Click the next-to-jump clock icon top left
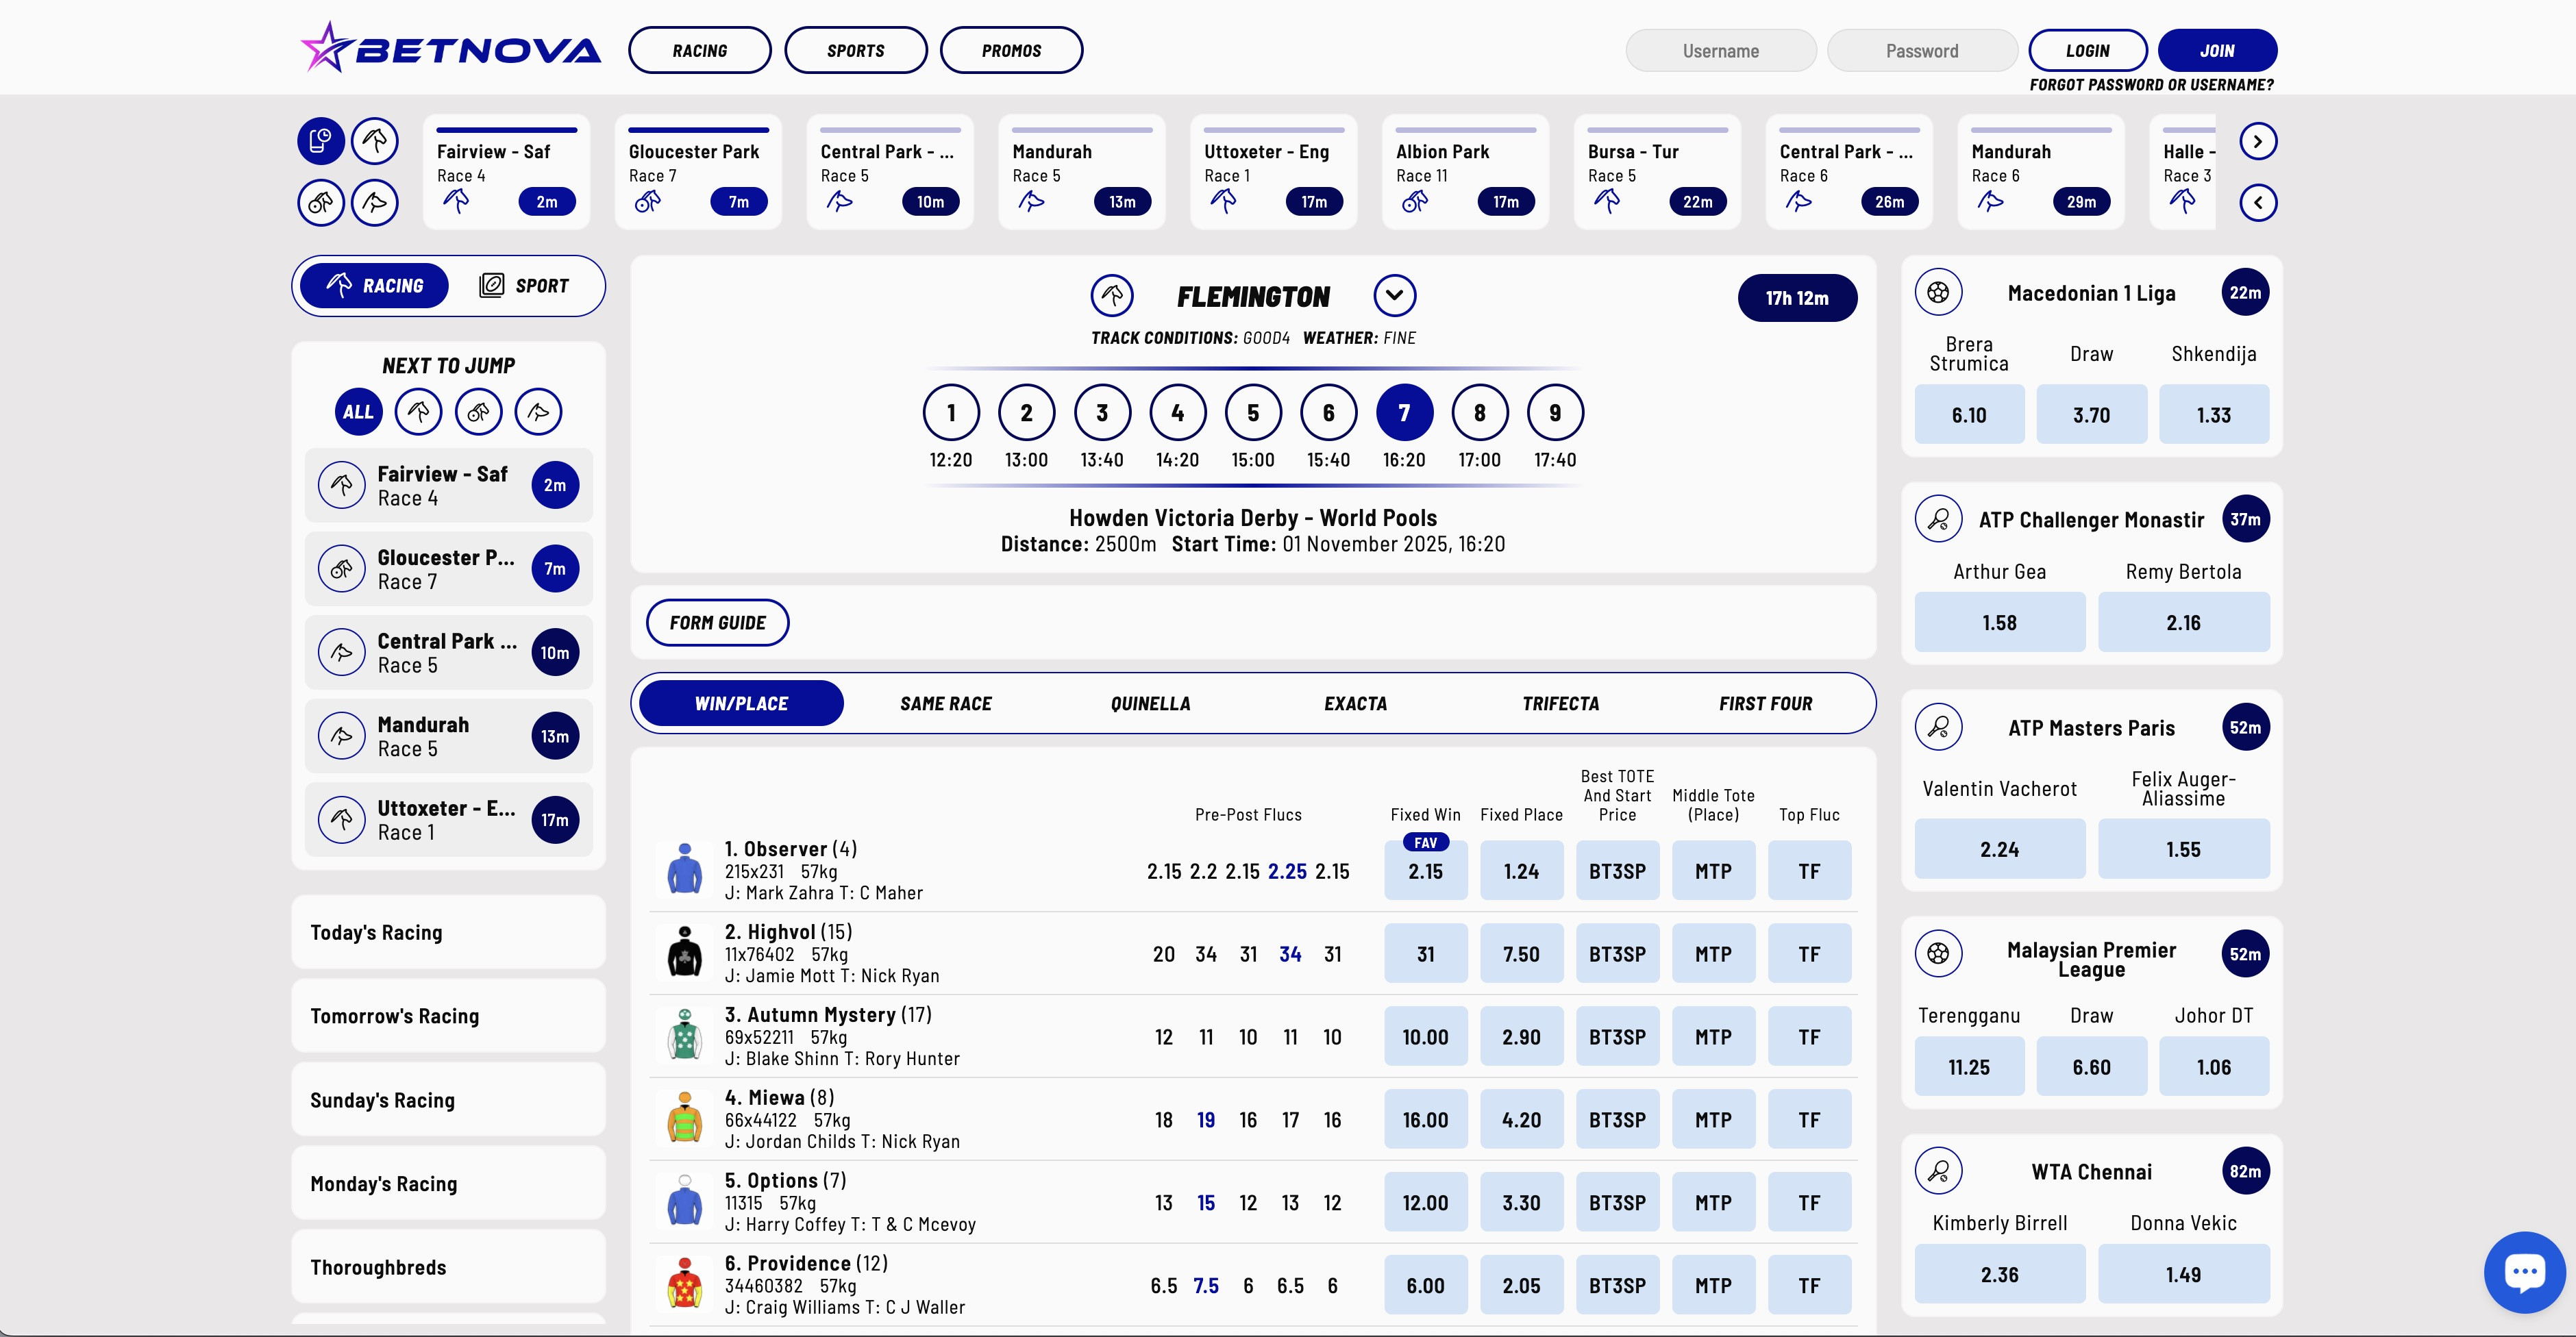This screenshot has height=1337, width=2576. (x=320, y=140)
